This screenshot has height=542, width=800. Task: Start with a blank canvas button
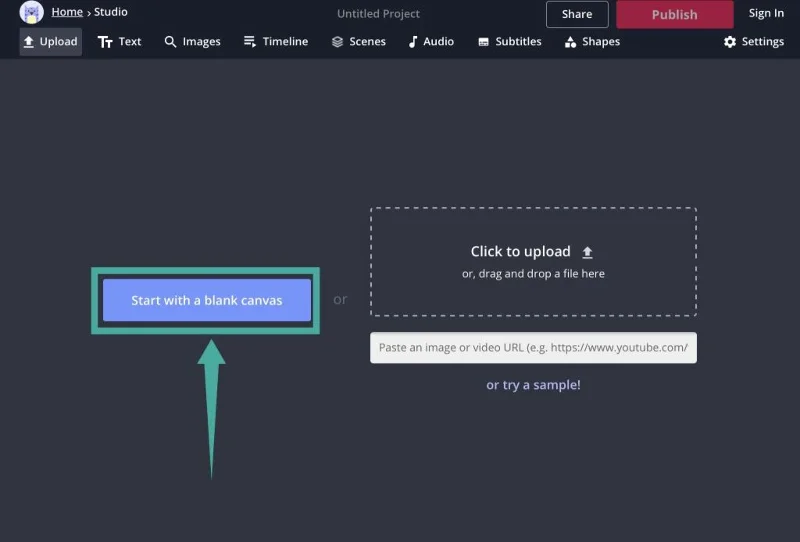[207, 300]
